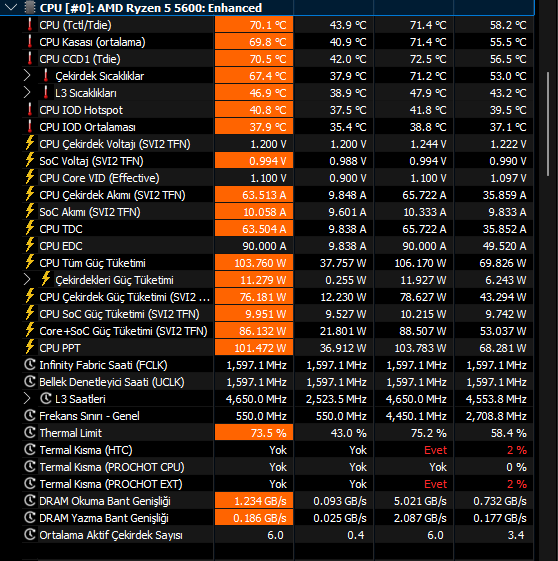Select the CPU IOD Ortalaması label

(x=87, y=127)
